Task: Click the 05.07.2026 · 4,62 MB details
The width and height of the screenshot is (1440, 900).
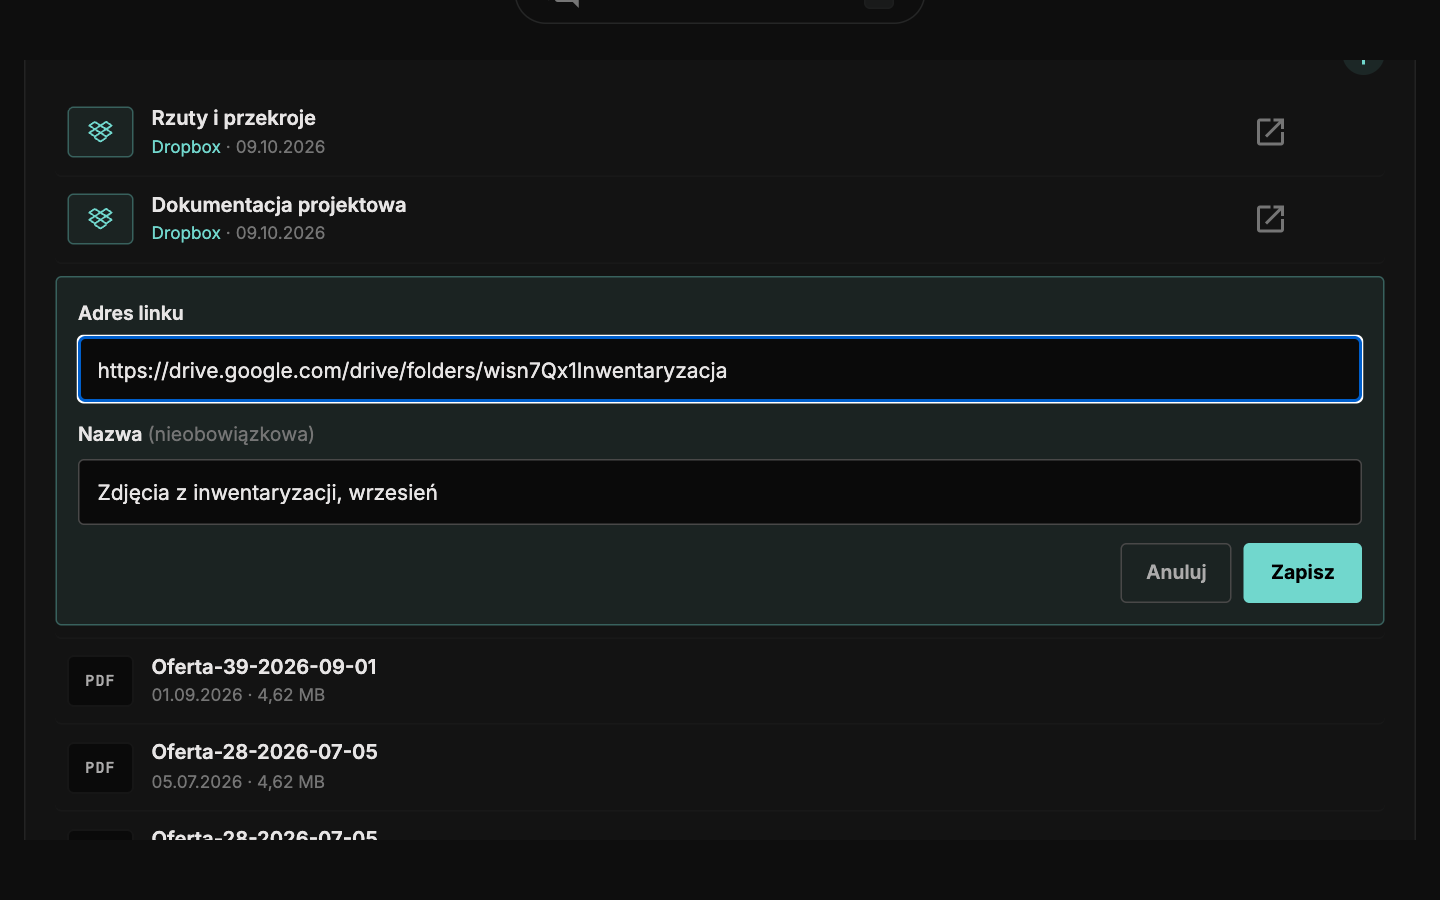Action: point(238,782)
